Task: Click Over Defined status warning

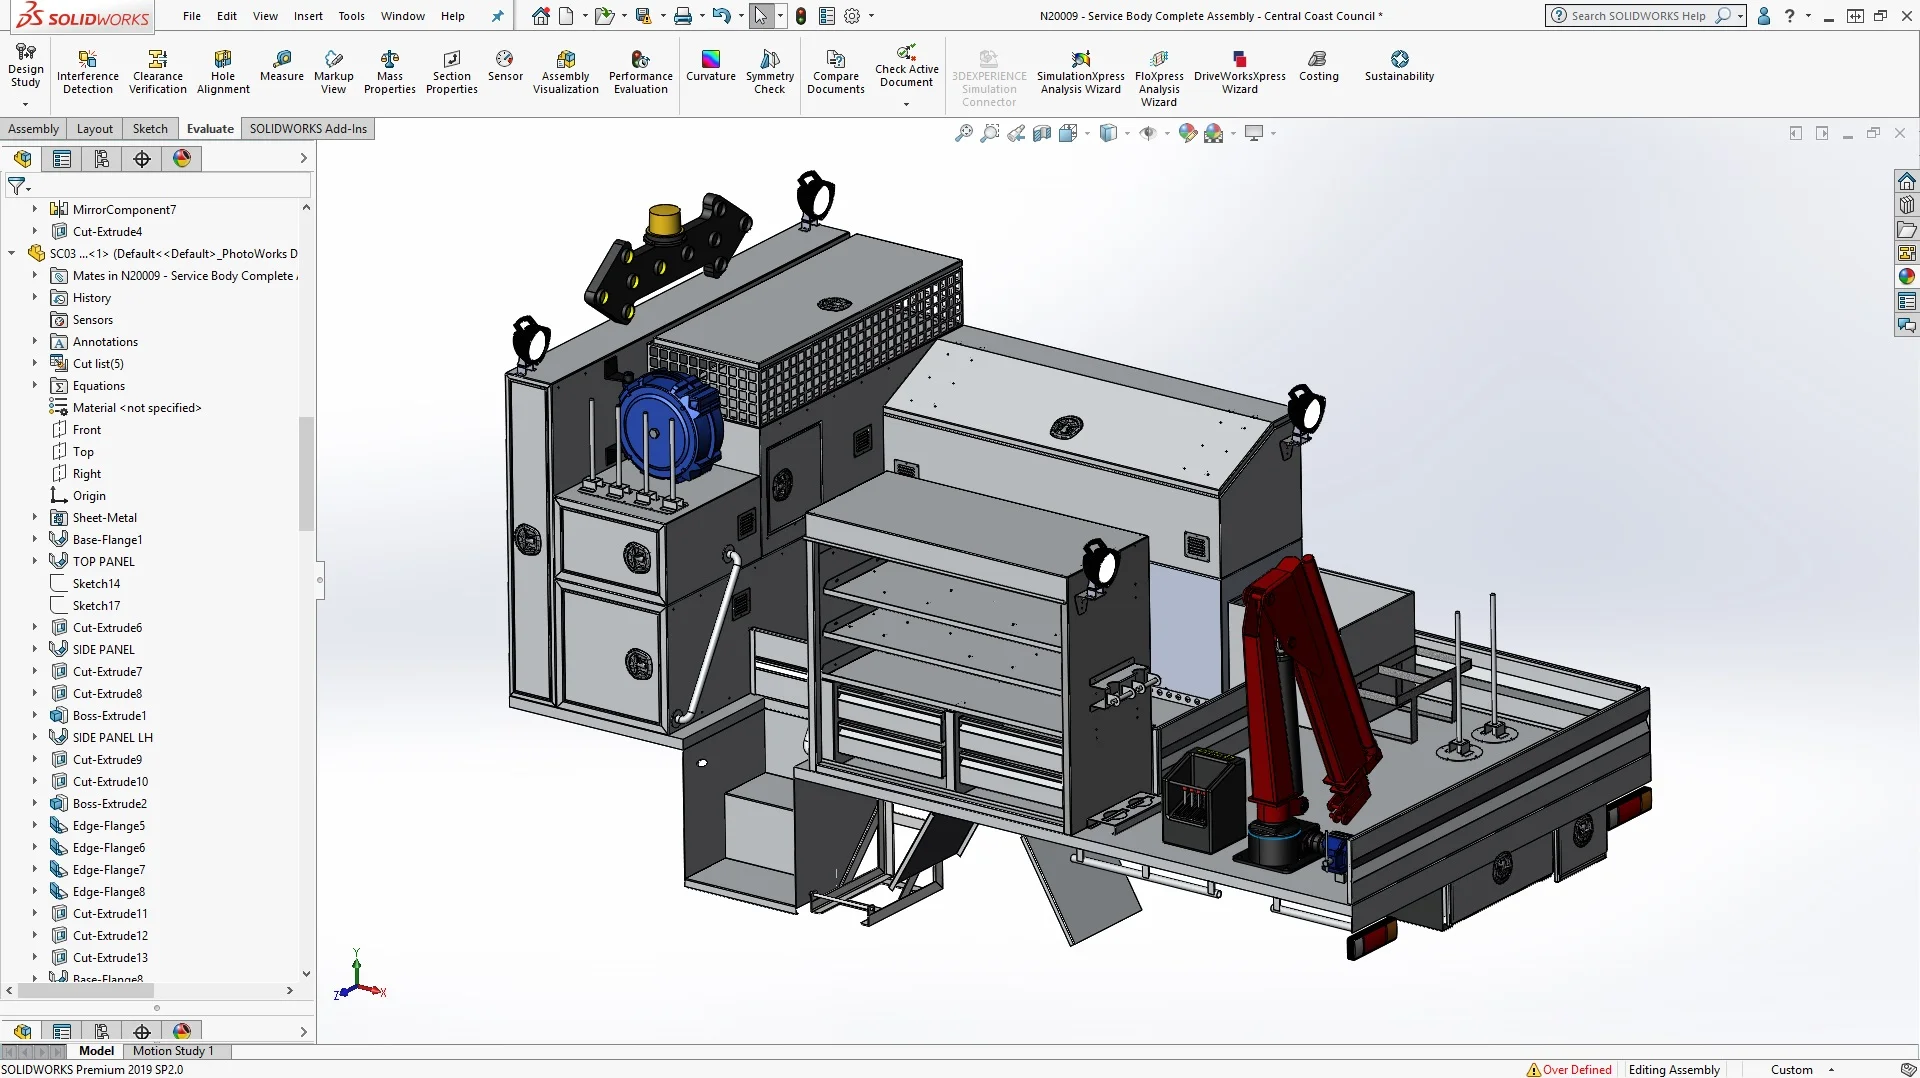Action: click(1568, 1070)
